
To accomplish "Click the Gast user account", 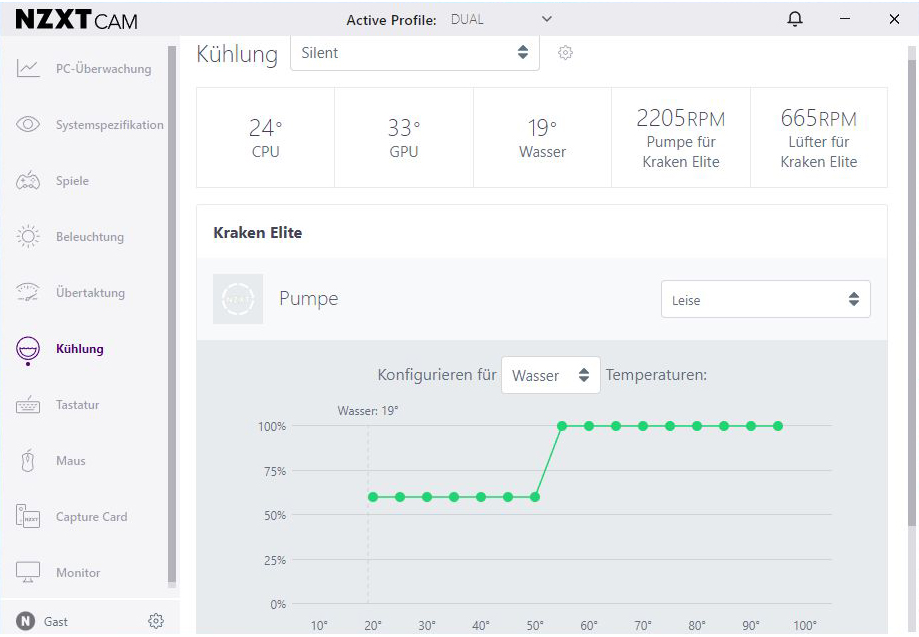I will pos(55,621).
